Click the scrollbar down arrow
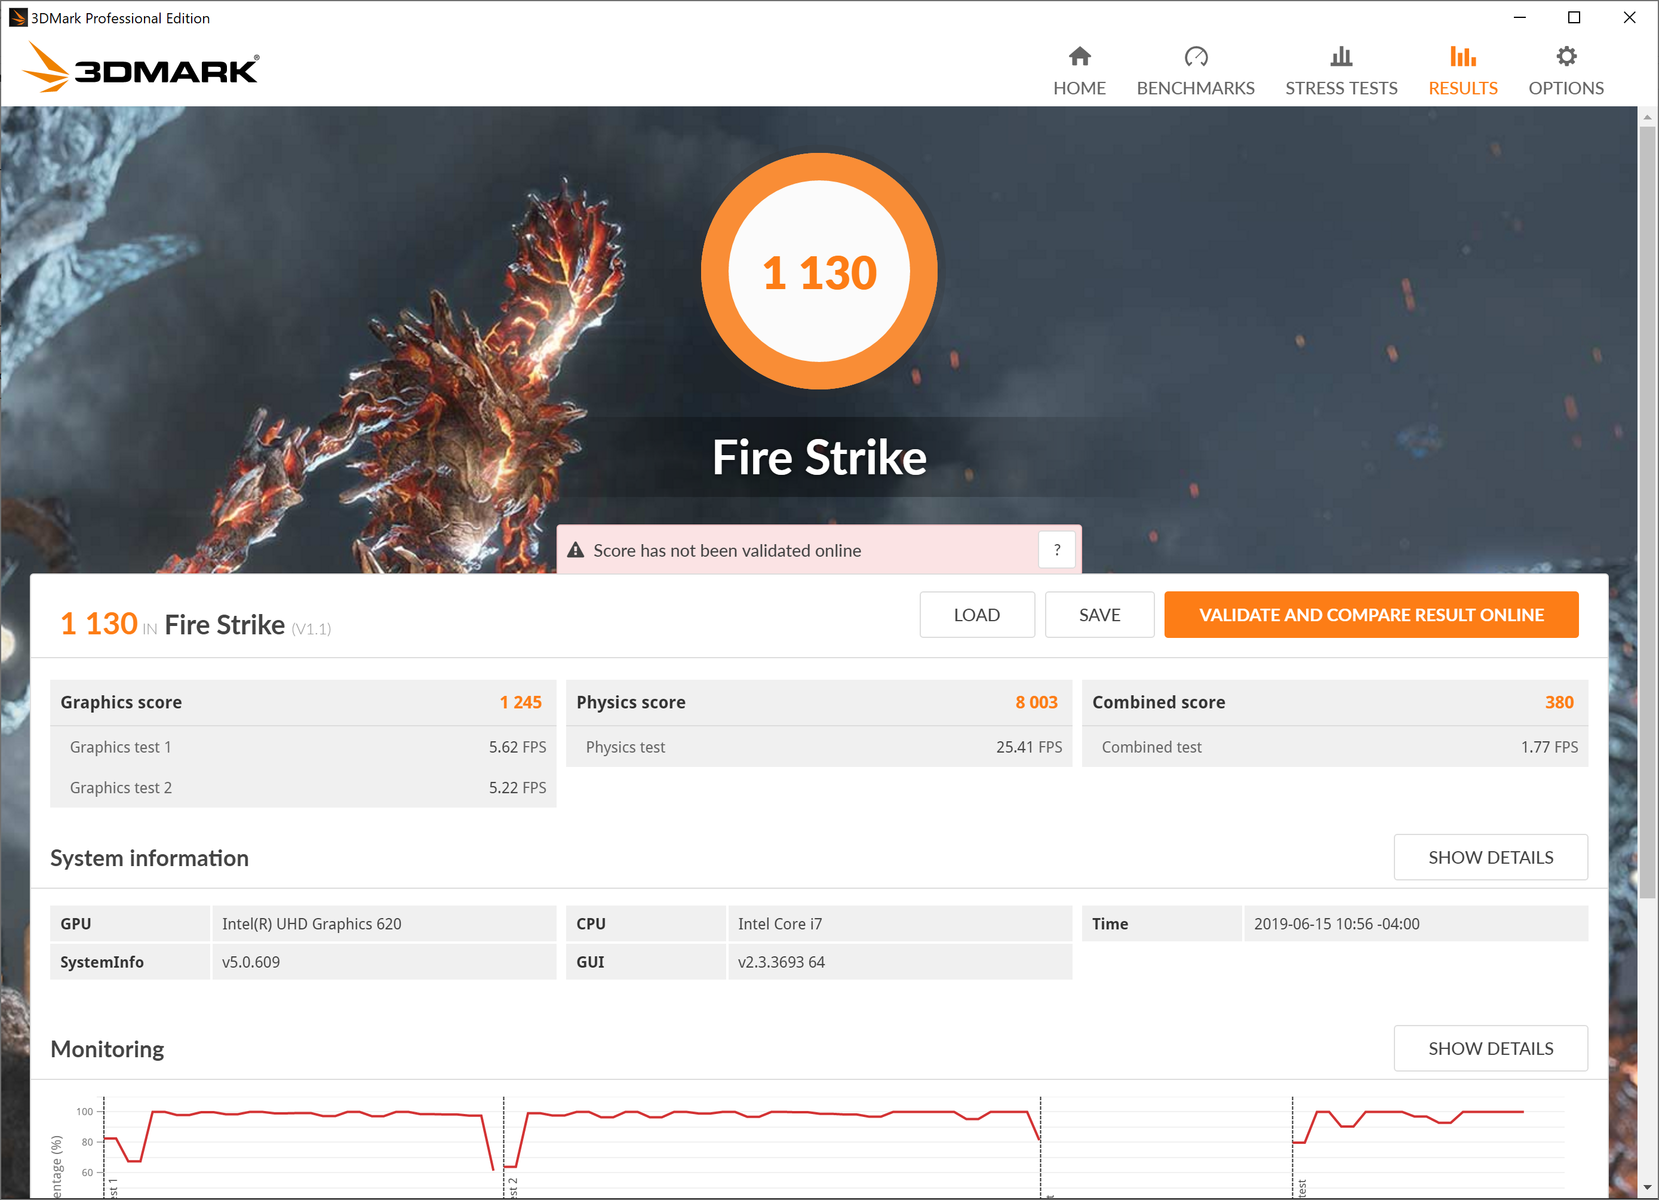 [x=1647, y=1187]
